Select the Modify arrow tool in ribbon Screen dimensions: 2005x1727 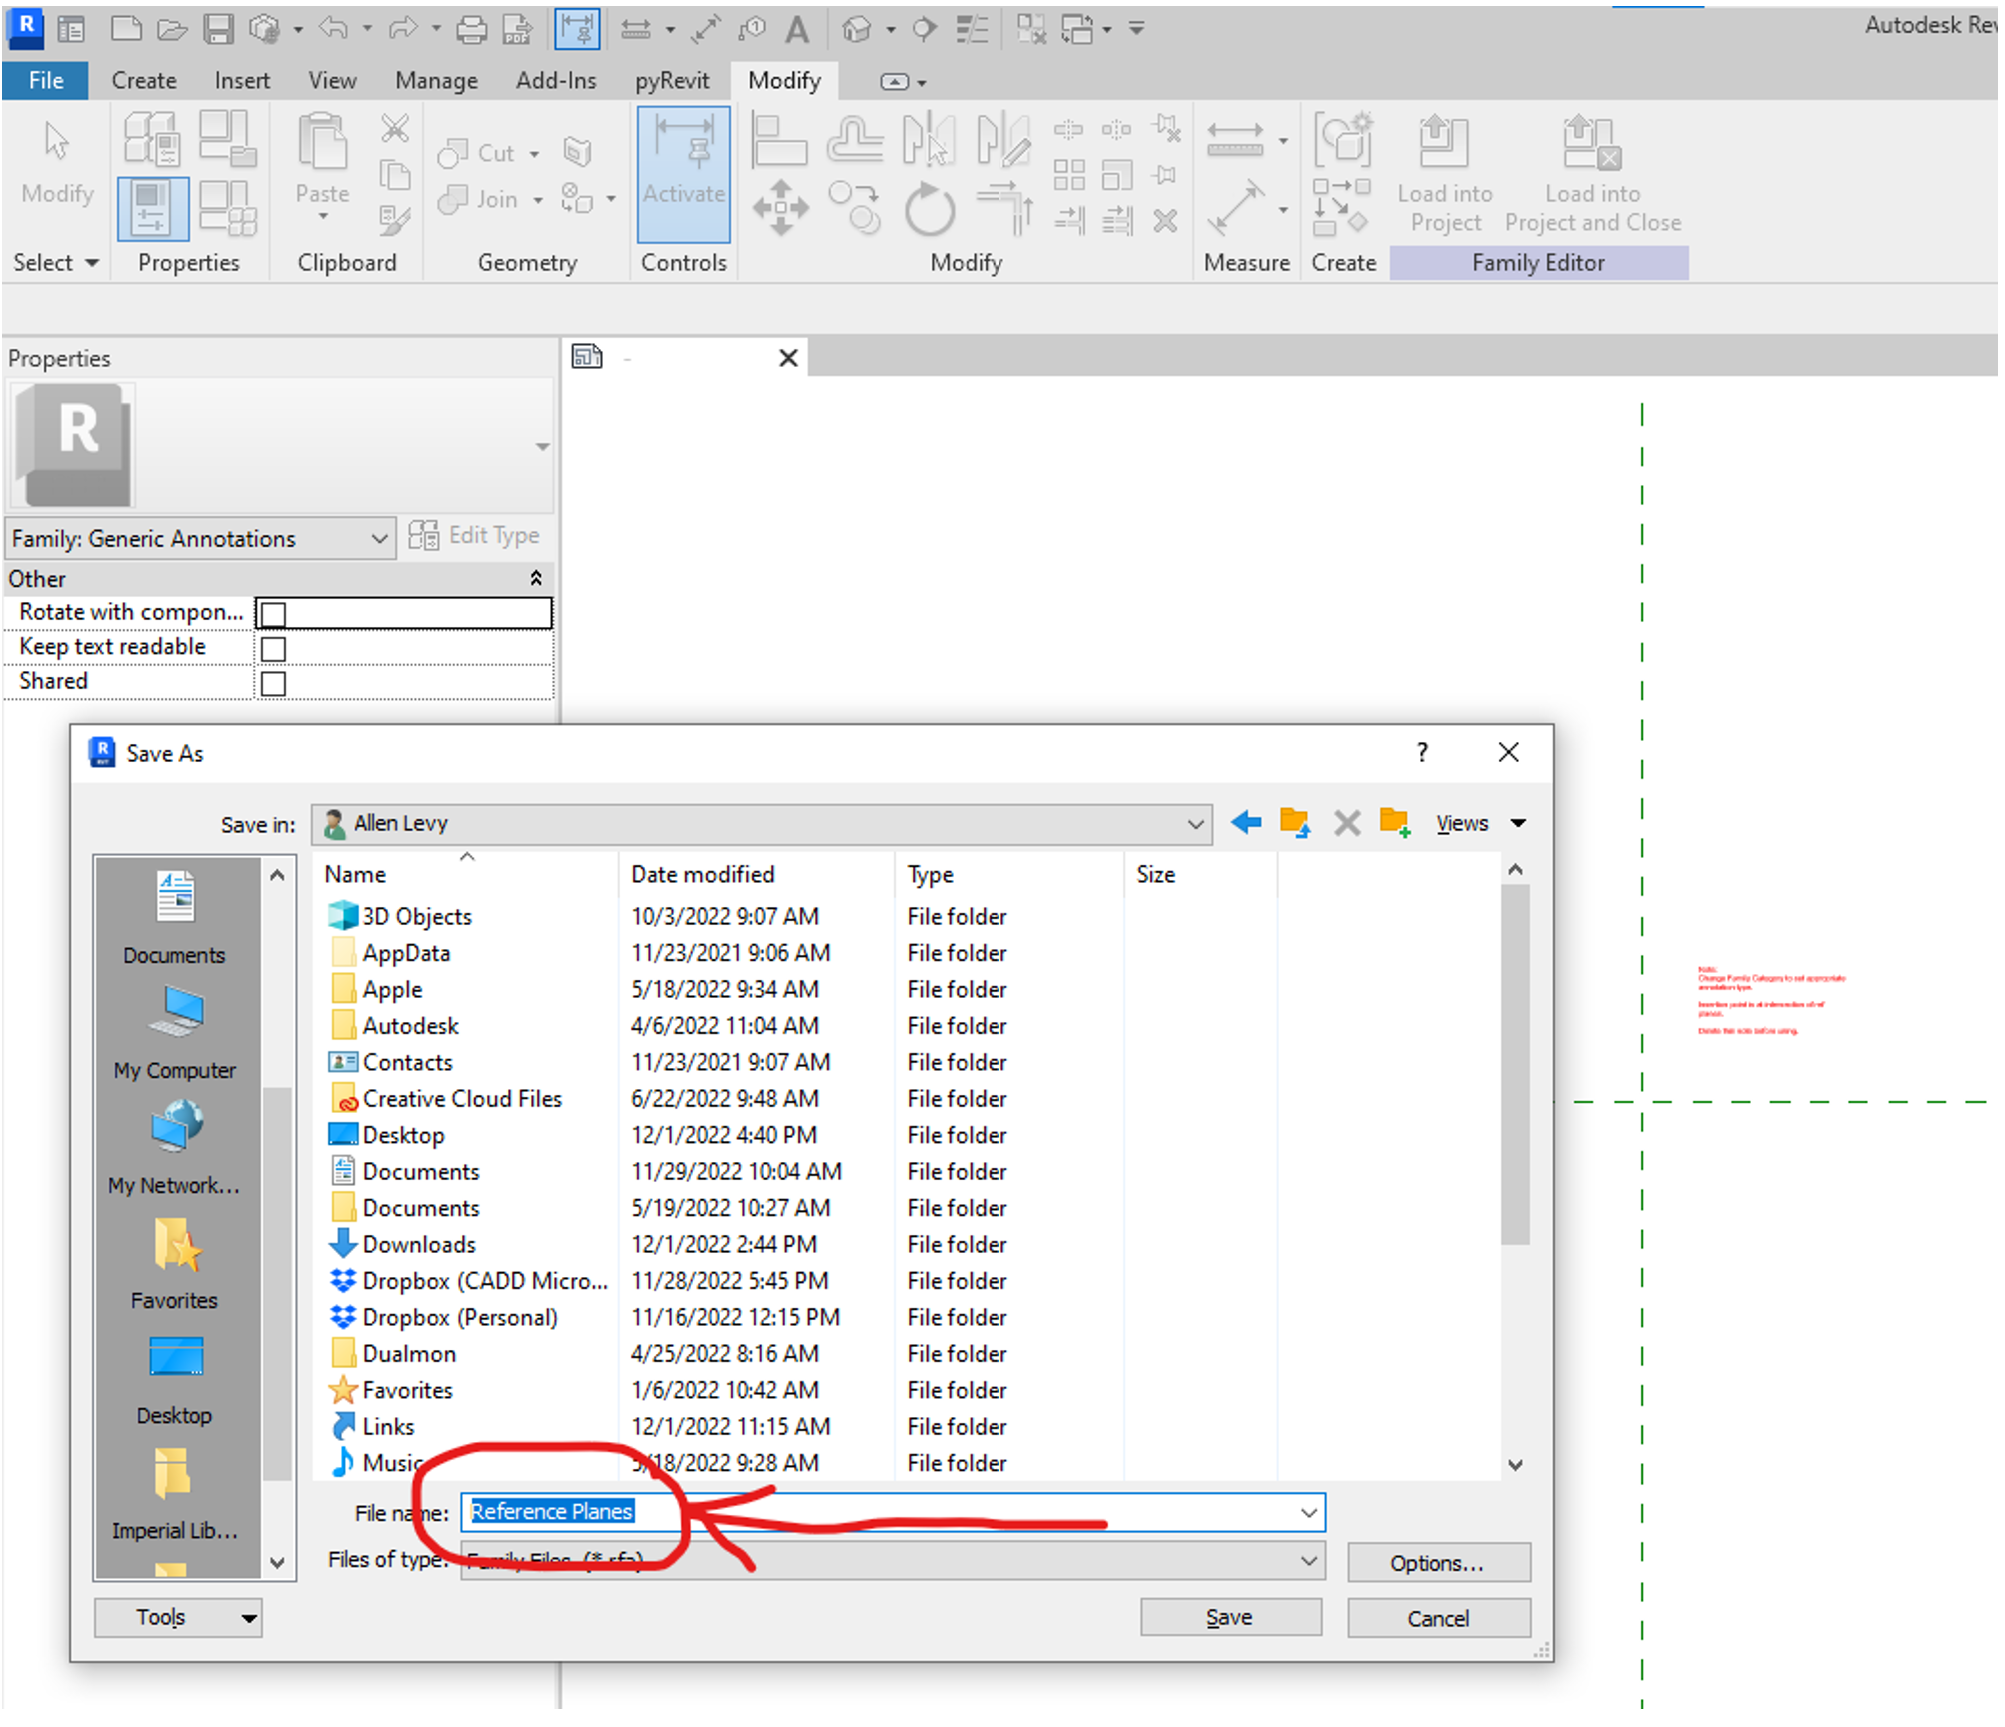pos(57,162)
